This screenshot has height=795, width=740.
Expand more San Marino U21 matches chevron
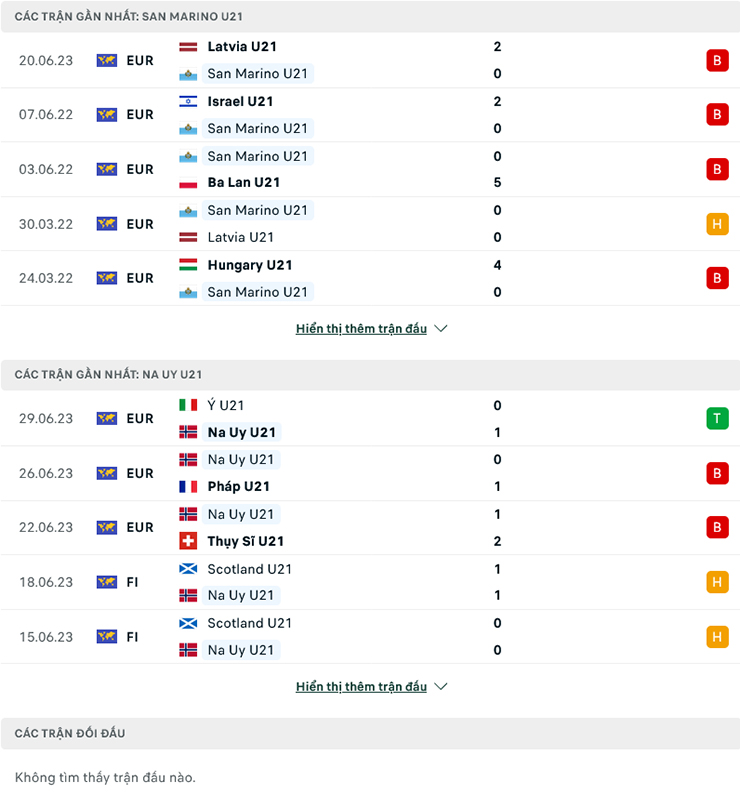[441, 328]
